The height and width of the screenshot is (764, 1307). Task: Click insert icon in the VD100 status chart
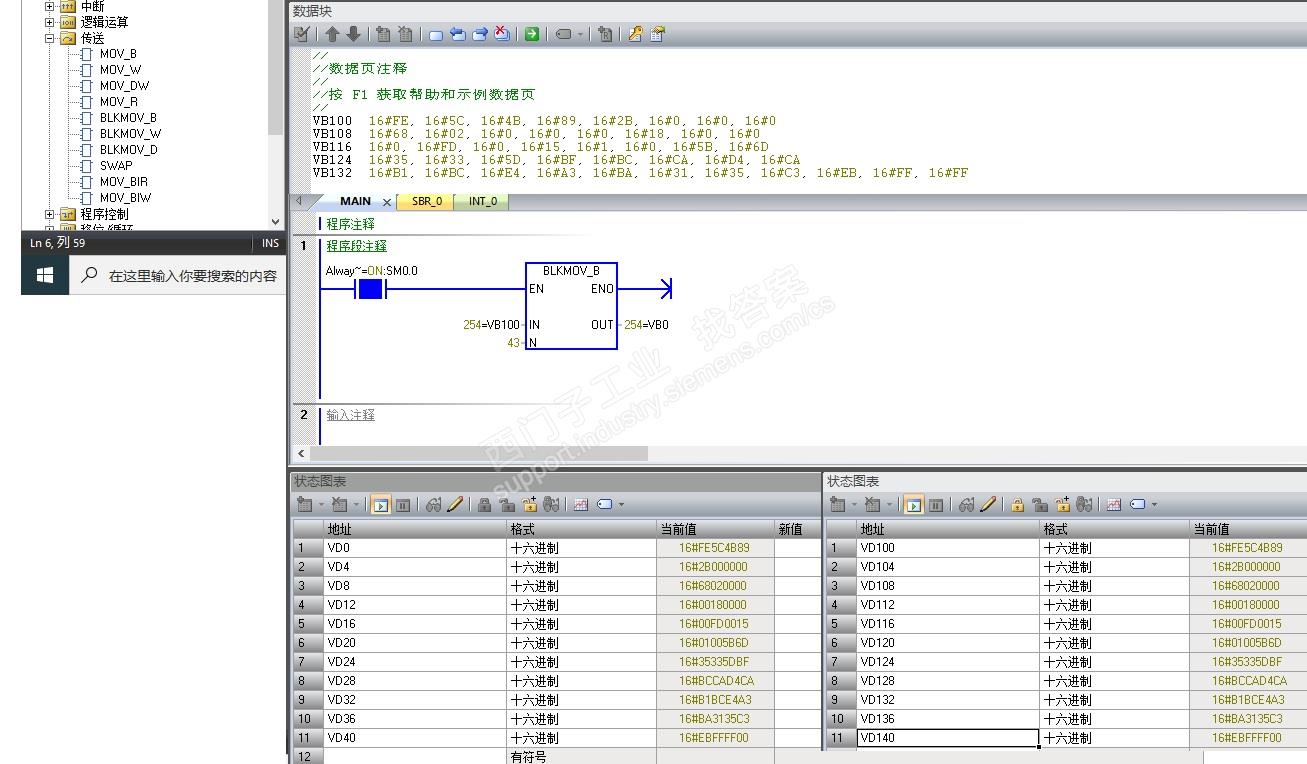(838, 505)
